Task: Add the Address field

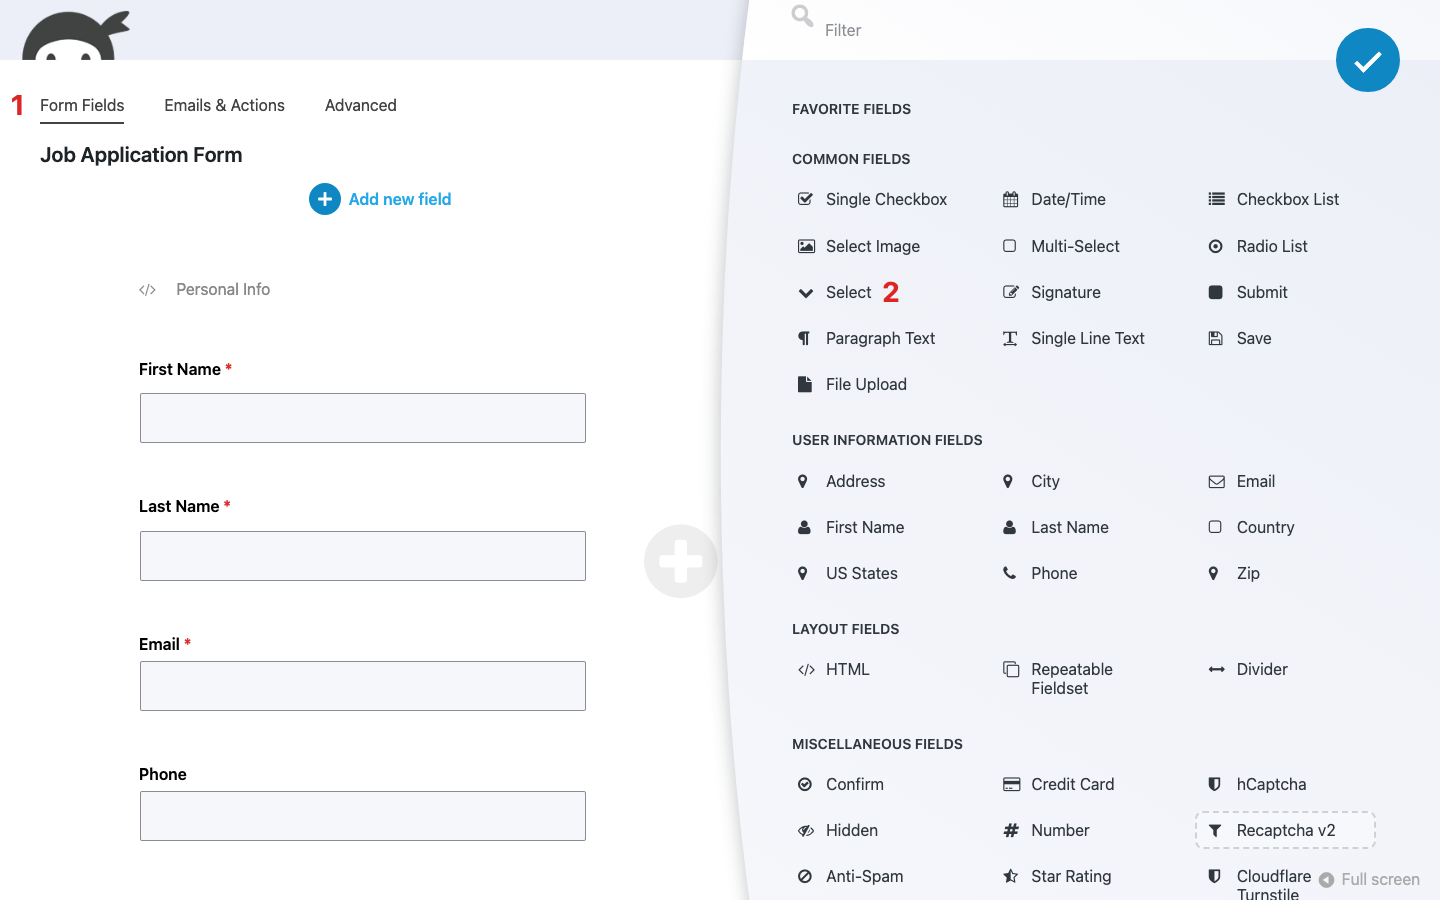Action: tap(841, 481)
